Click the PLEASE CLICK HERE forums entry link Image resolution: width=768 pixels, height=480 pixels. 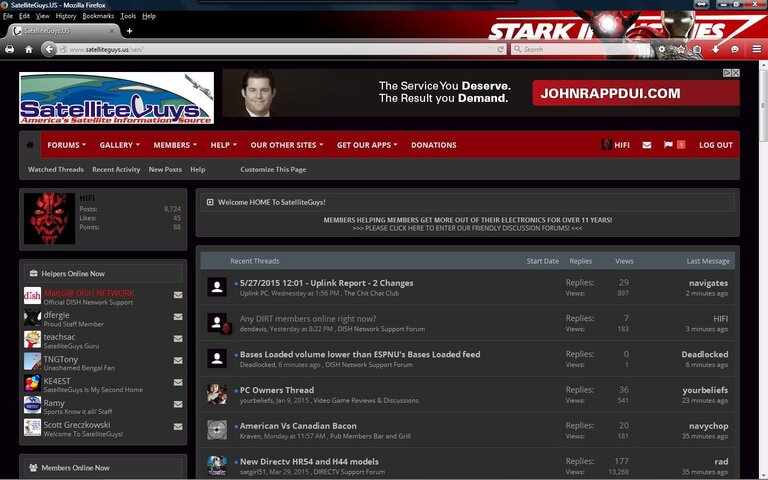pyautogui.click(x=467, y=228)
